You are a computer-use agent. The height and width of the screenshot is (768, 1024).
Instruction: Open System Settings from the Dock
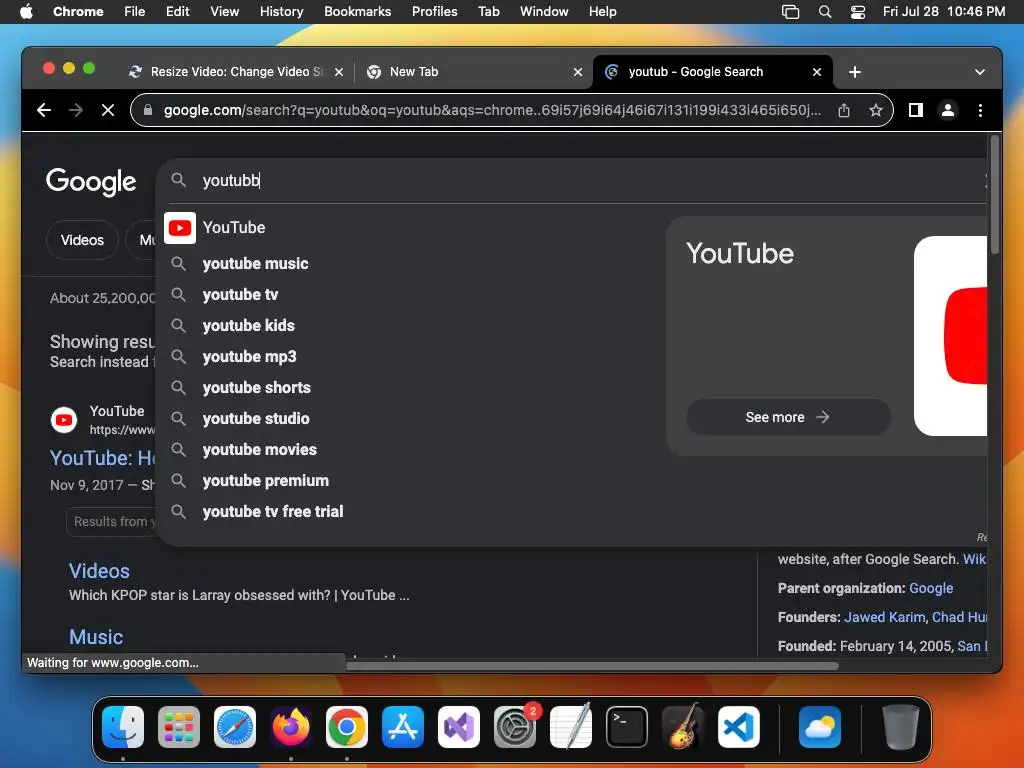coord(515,727)
